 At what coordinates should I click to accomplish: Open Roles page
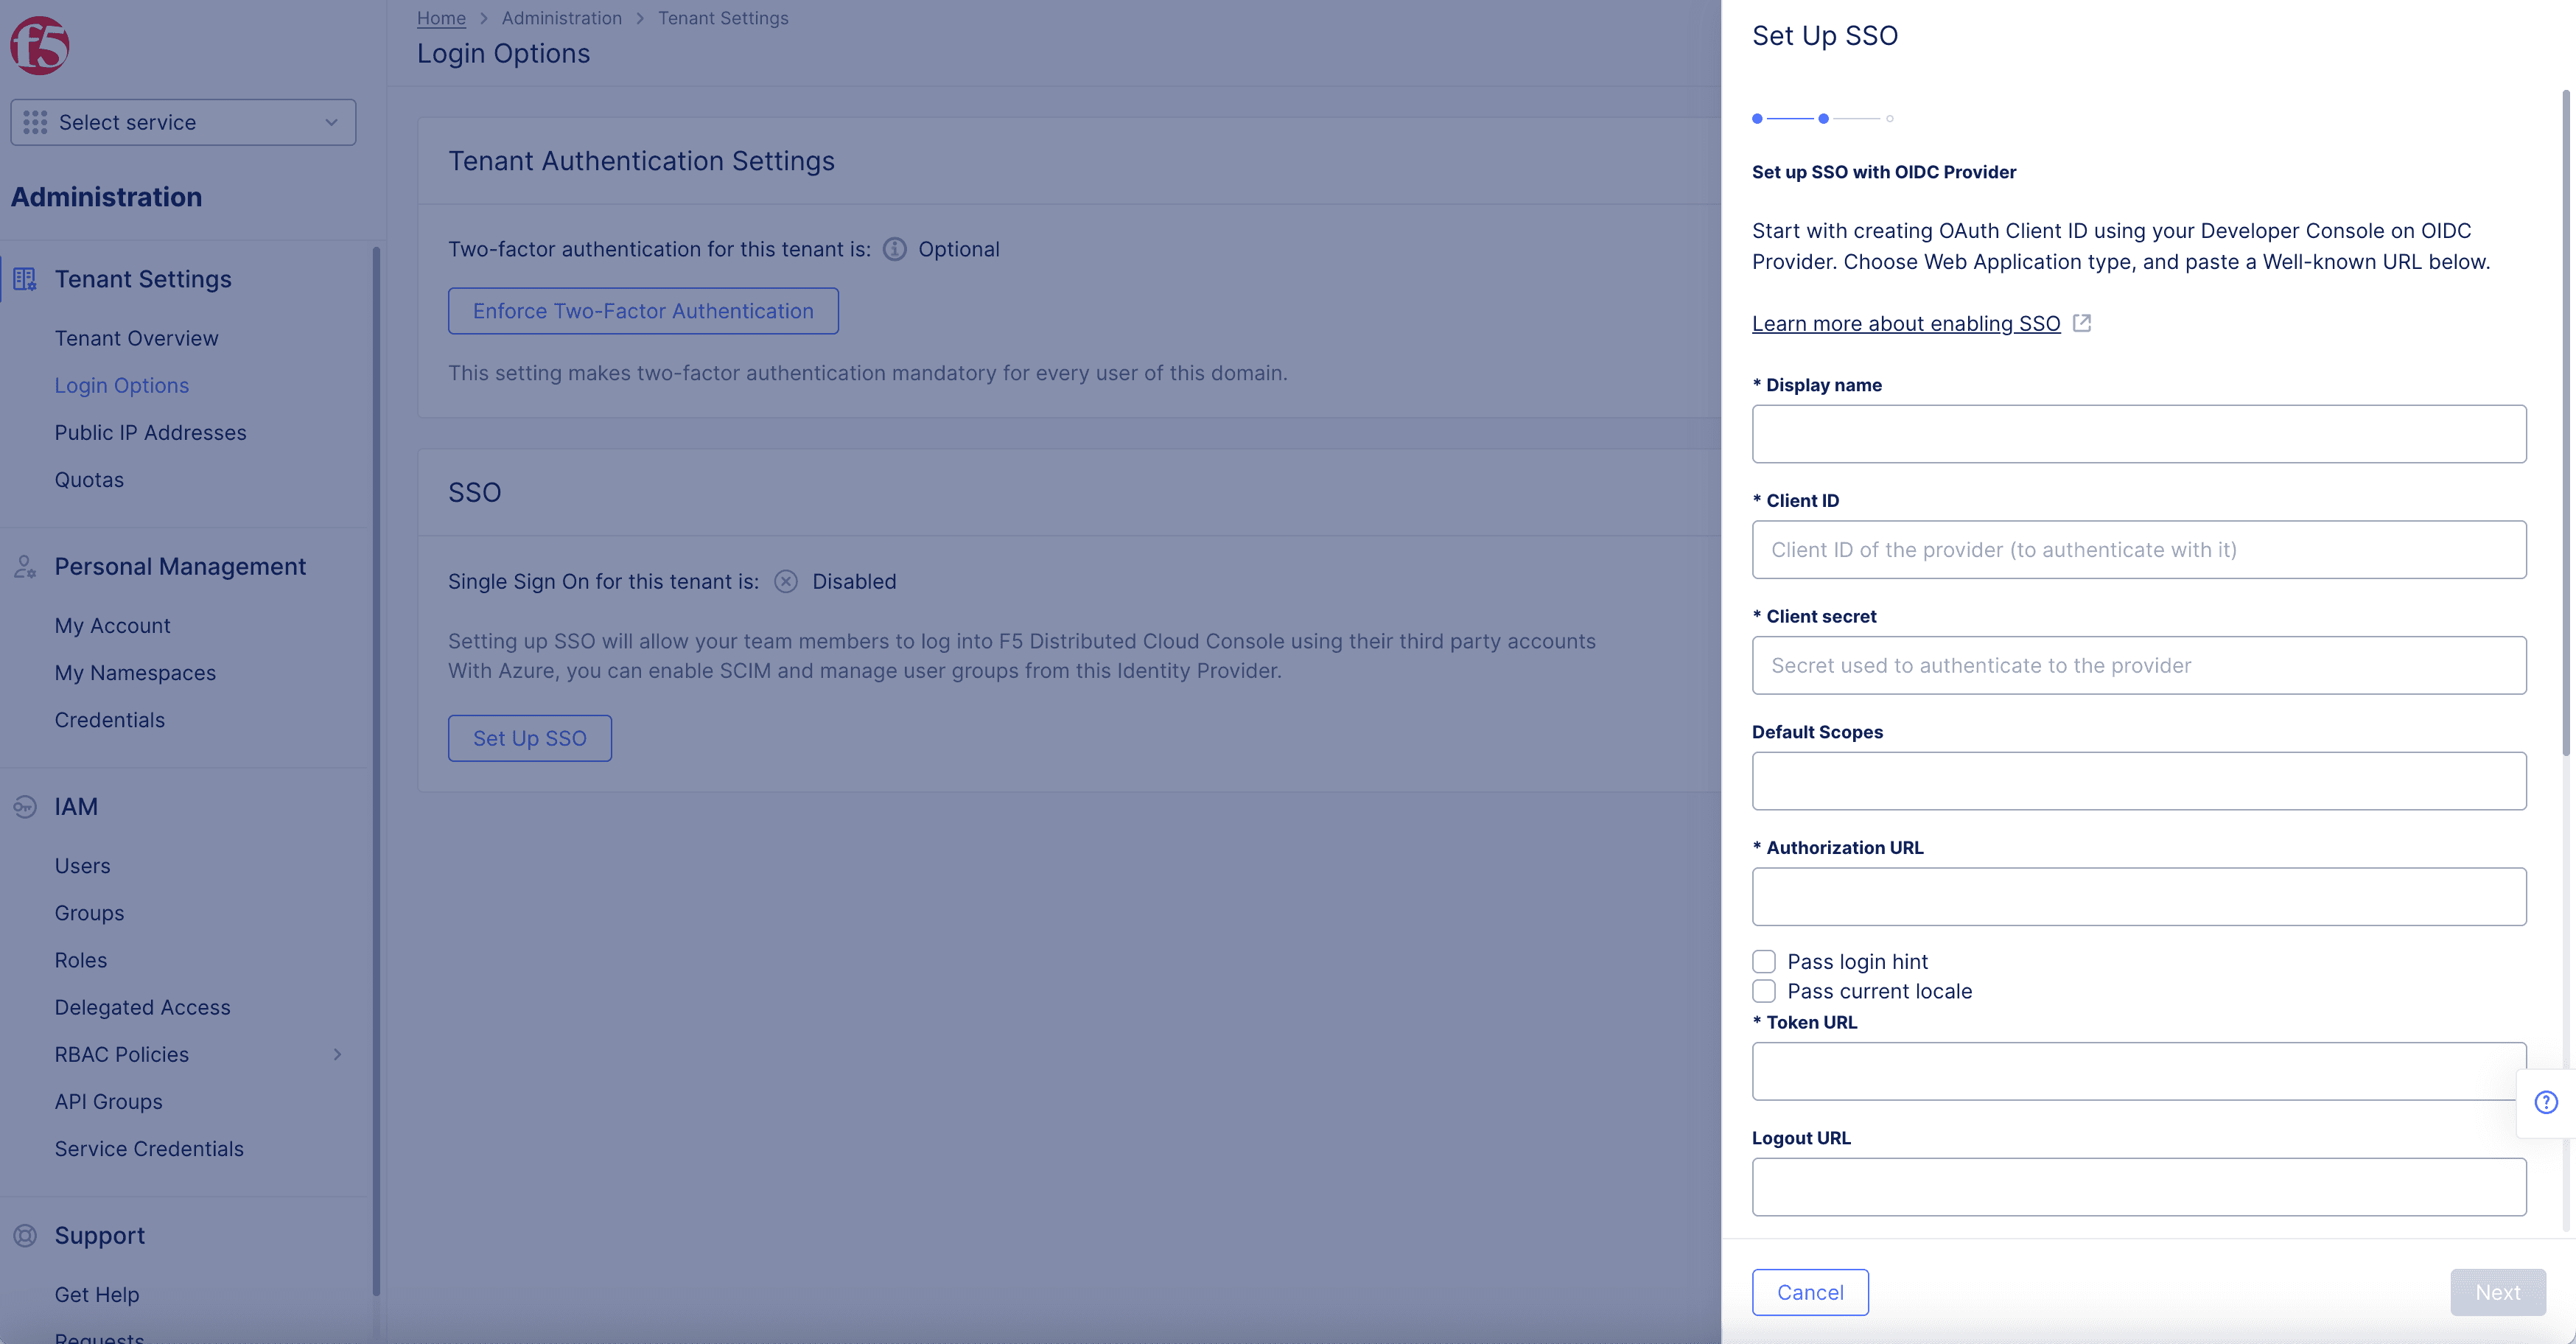[x=80, y=959]
